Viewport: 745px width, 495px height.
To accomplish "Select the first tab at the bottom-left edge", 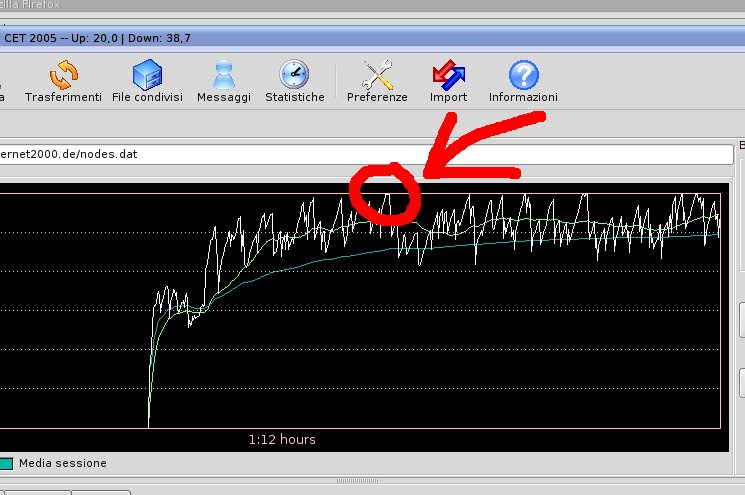I will click(35, 492).
